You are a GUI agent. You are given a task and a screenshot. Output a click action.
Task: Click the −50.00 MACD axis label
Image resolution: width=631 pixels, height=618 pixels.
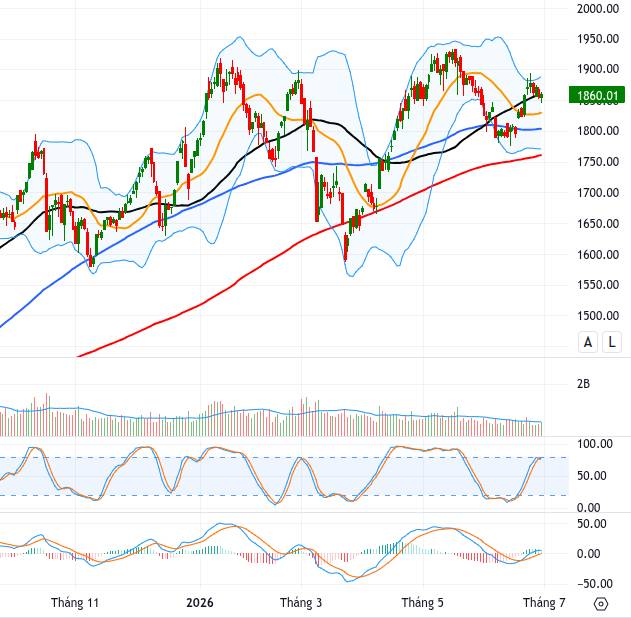pyautogui.click(x=595, y=584)
